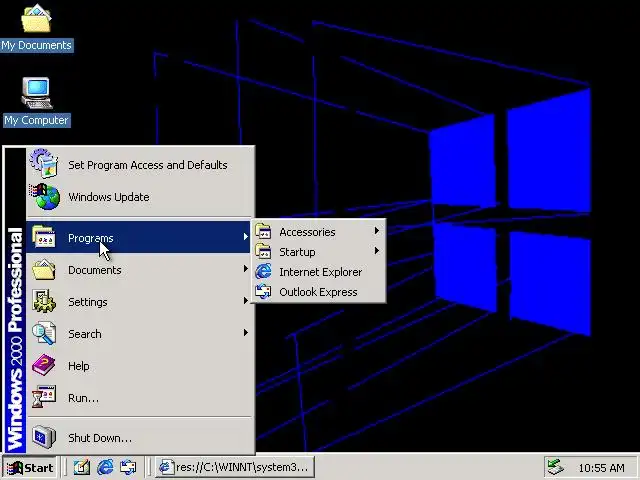This screenshot has height=480, width=640.
Task: Open the Settings menu item
Action: (140, 302)
